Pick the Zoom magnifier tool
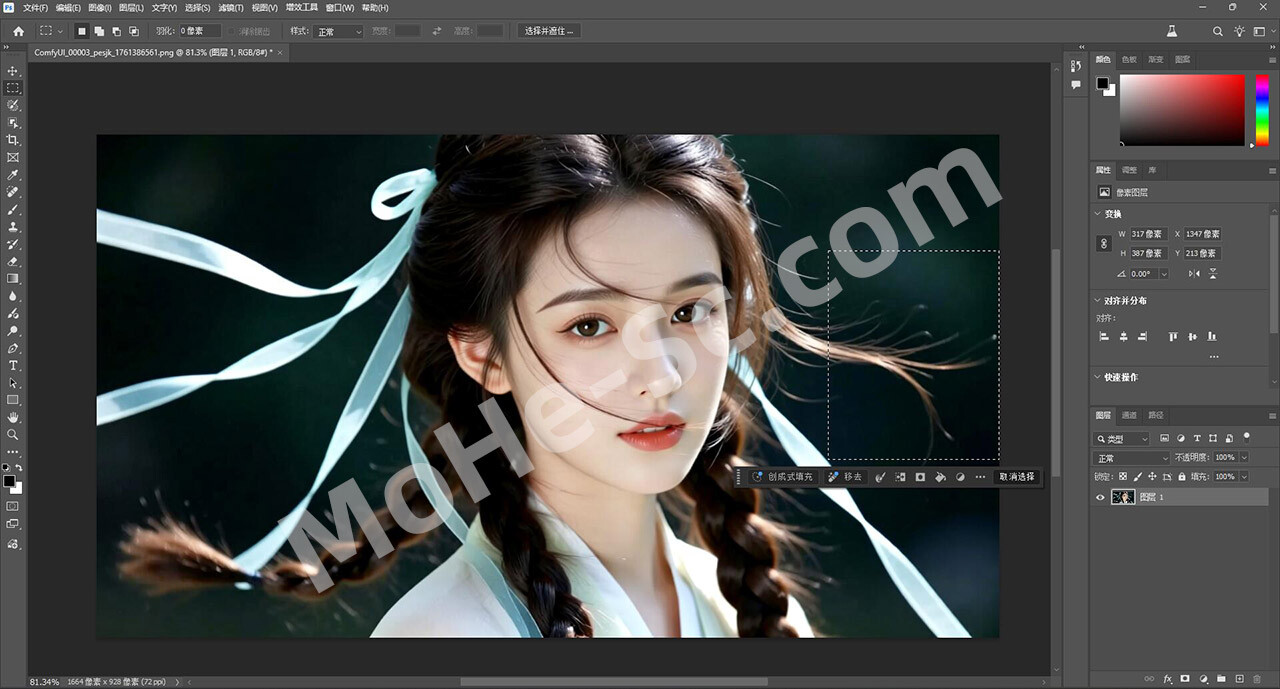The width and height of the screenshot is (1280, 689). pyautogui.click(x=13, y=435)
